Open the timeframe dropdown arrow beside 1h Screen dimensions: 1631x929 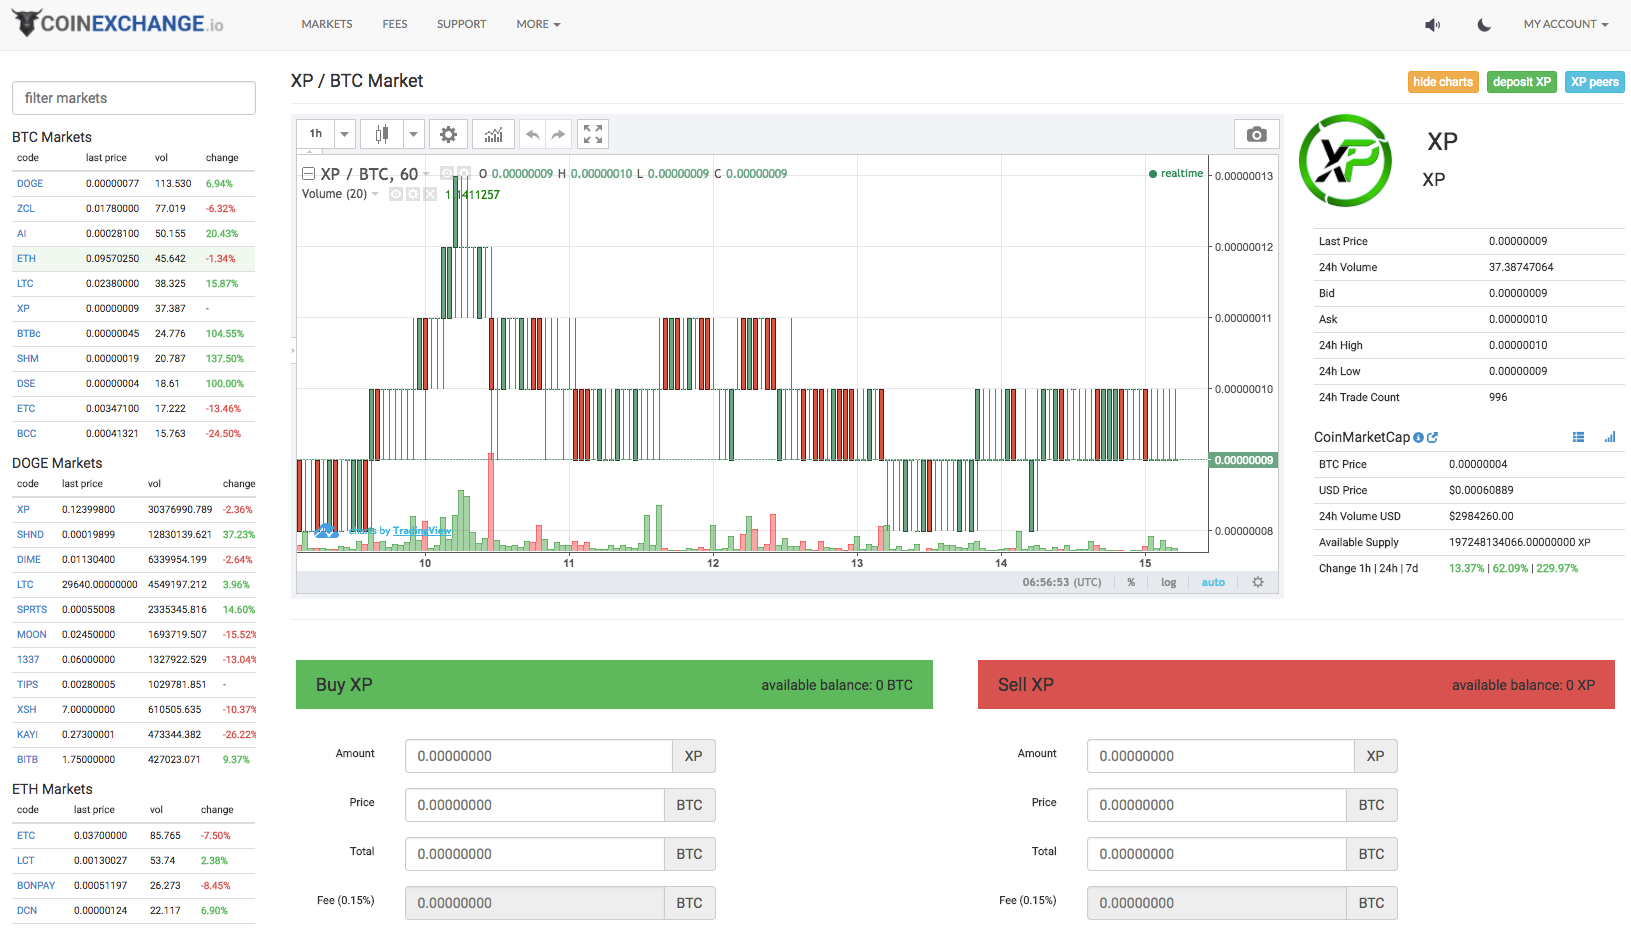pos(344,134)
